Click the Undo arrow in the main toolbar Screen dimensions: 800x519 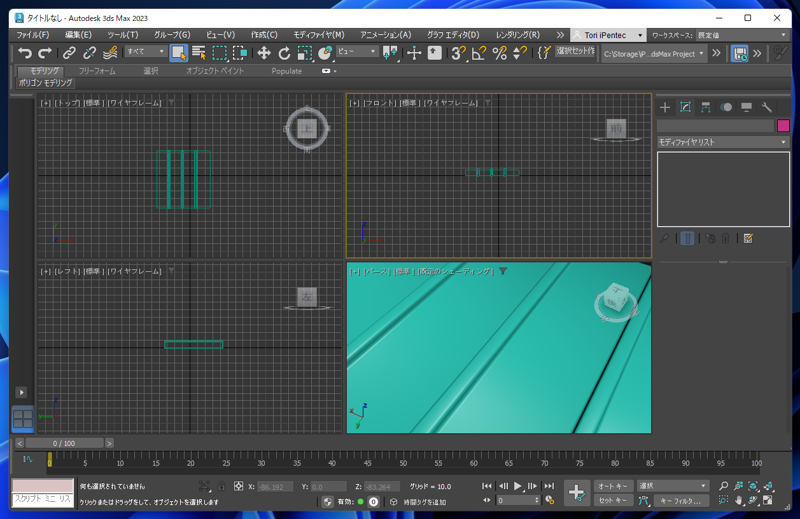tap(24, 53)
